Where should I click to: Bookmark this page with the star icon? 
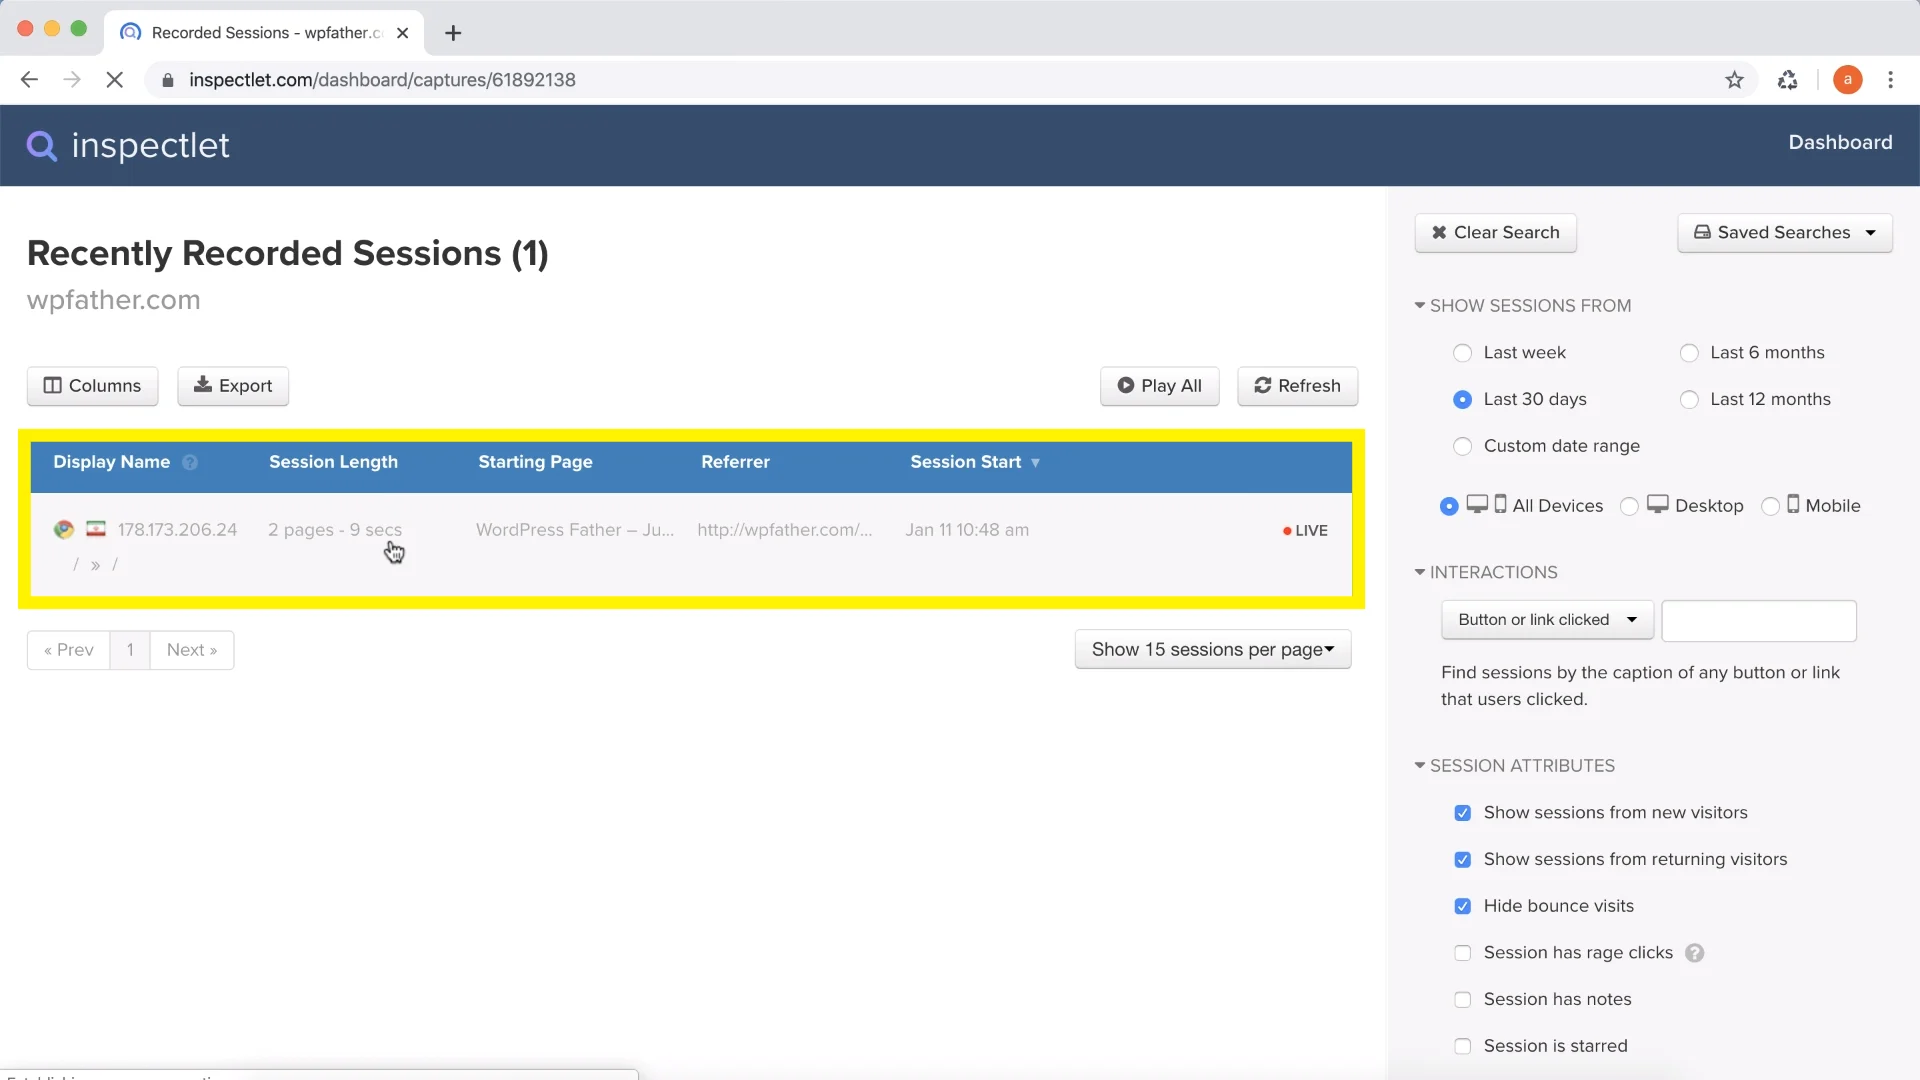tap(1734, 80)
